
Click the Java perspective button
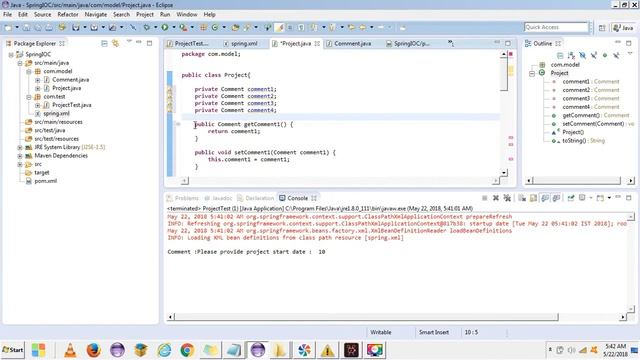(x=623, y=28)
